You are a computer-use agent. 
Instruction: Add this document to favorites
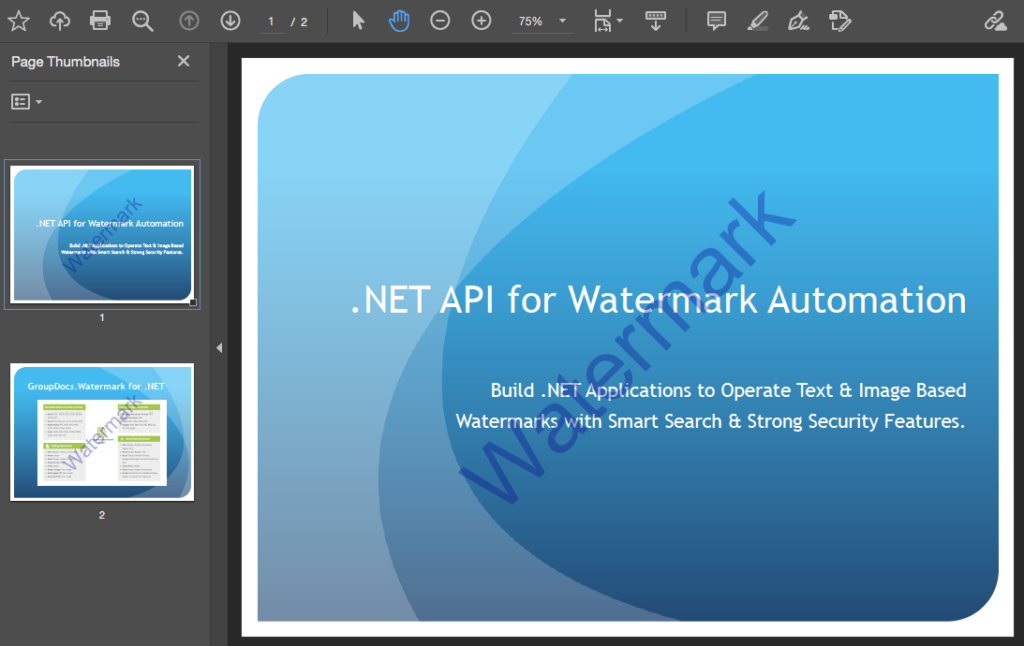point(18,20)
